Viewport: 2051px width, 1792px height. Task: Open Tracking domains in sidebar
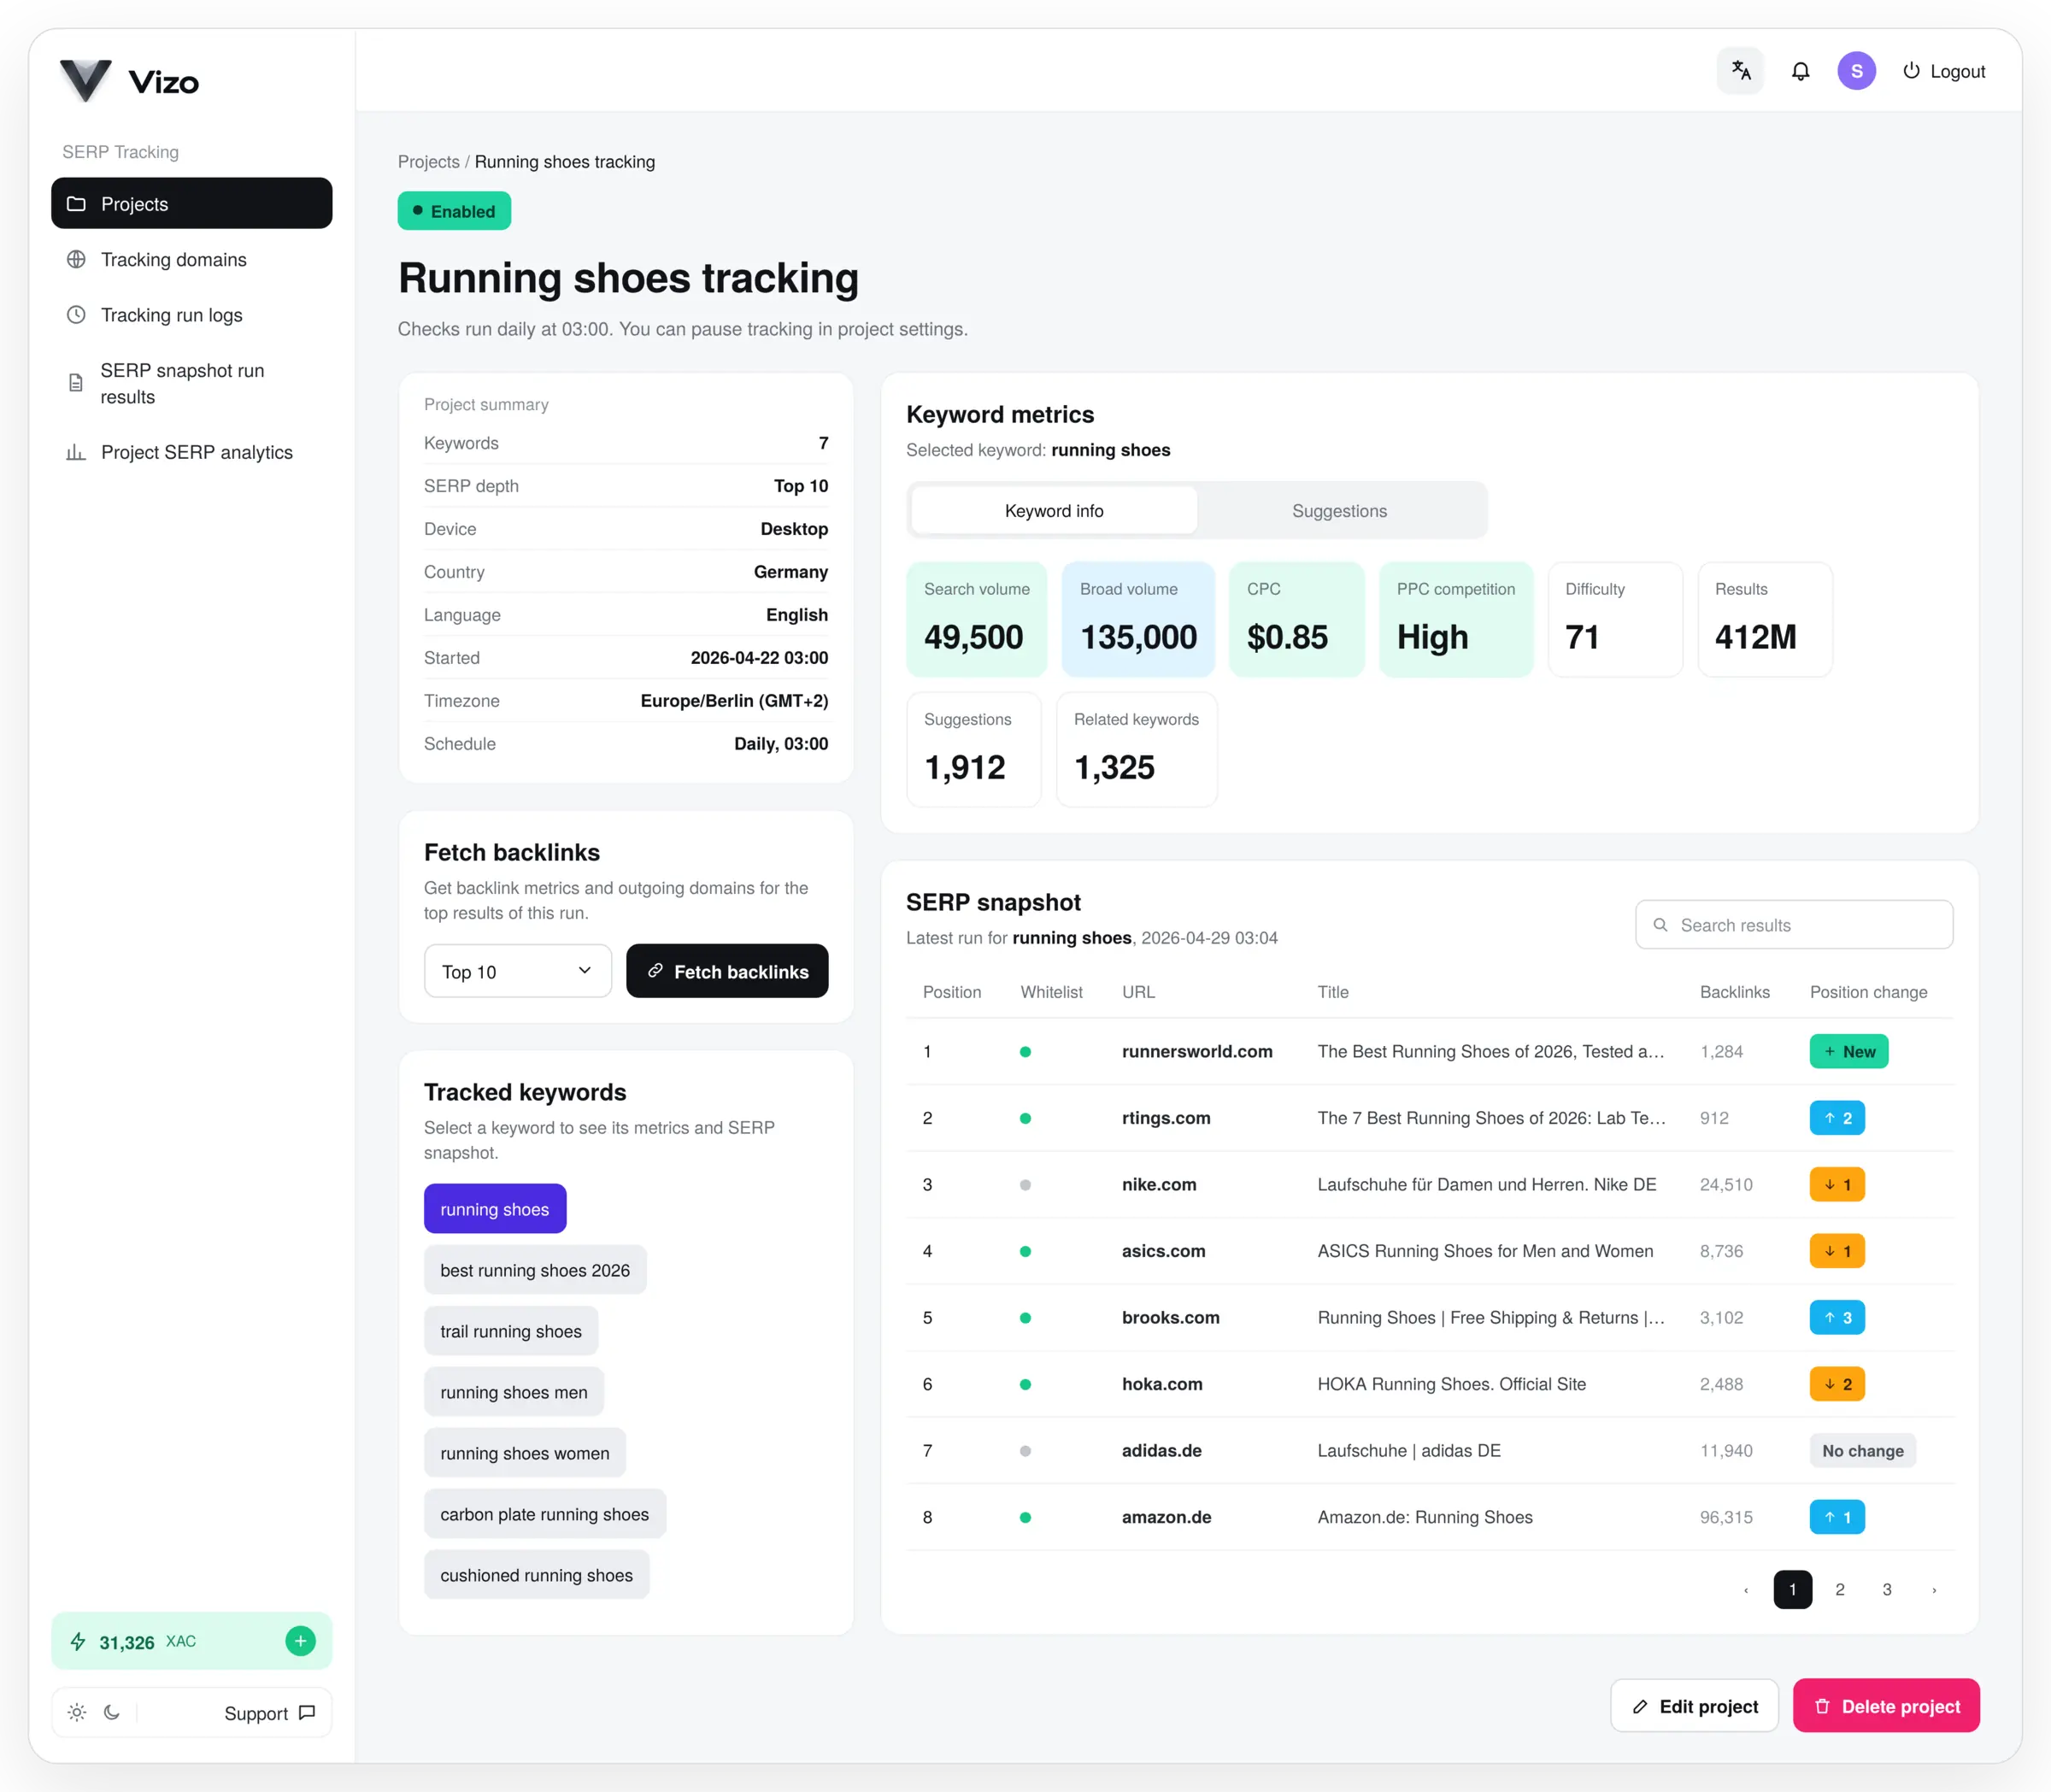[192, 260]
